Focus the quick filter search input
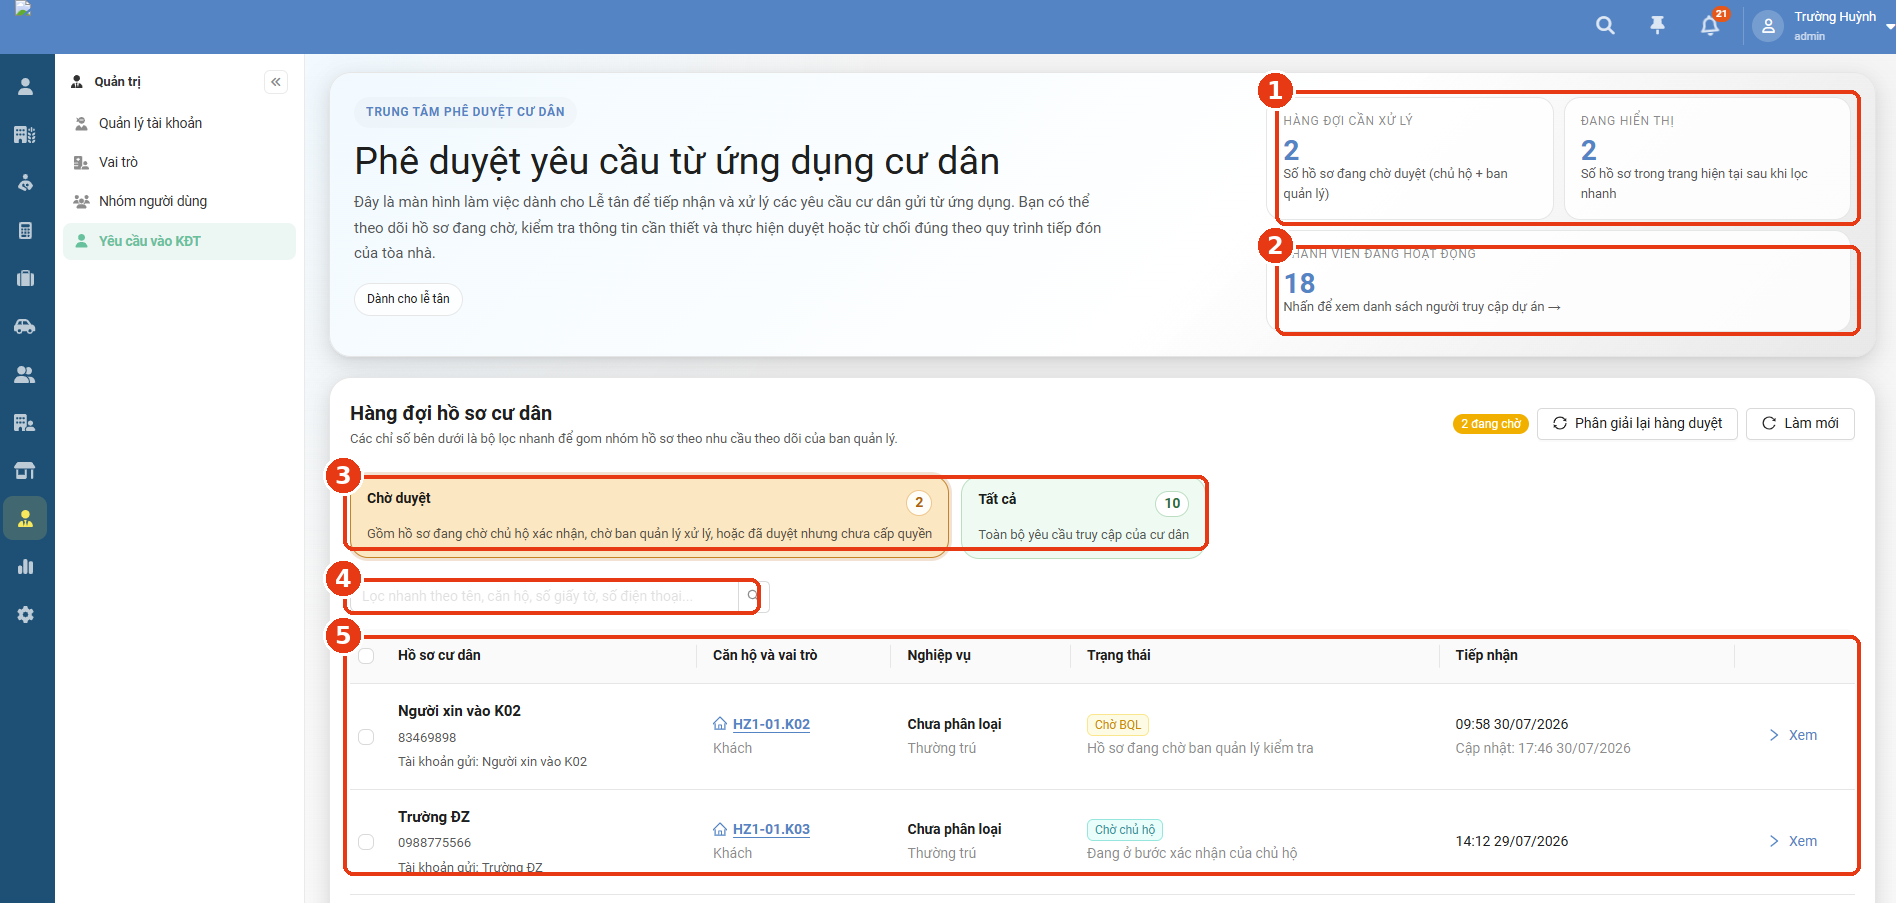This screenshot has height=903, width=1896. pos(547,596)
